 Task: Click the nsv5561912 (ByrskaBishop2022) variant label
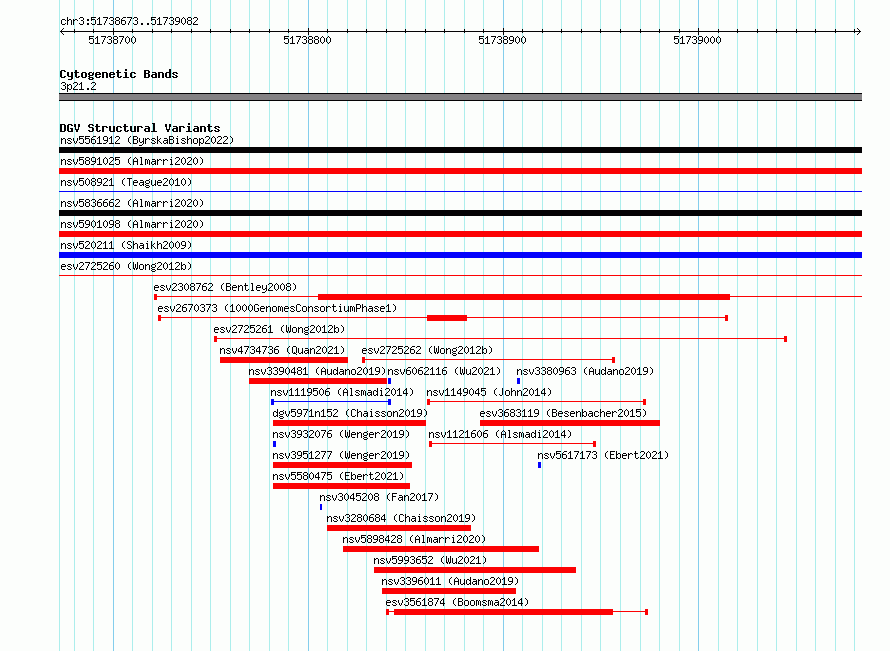point(147,140)
